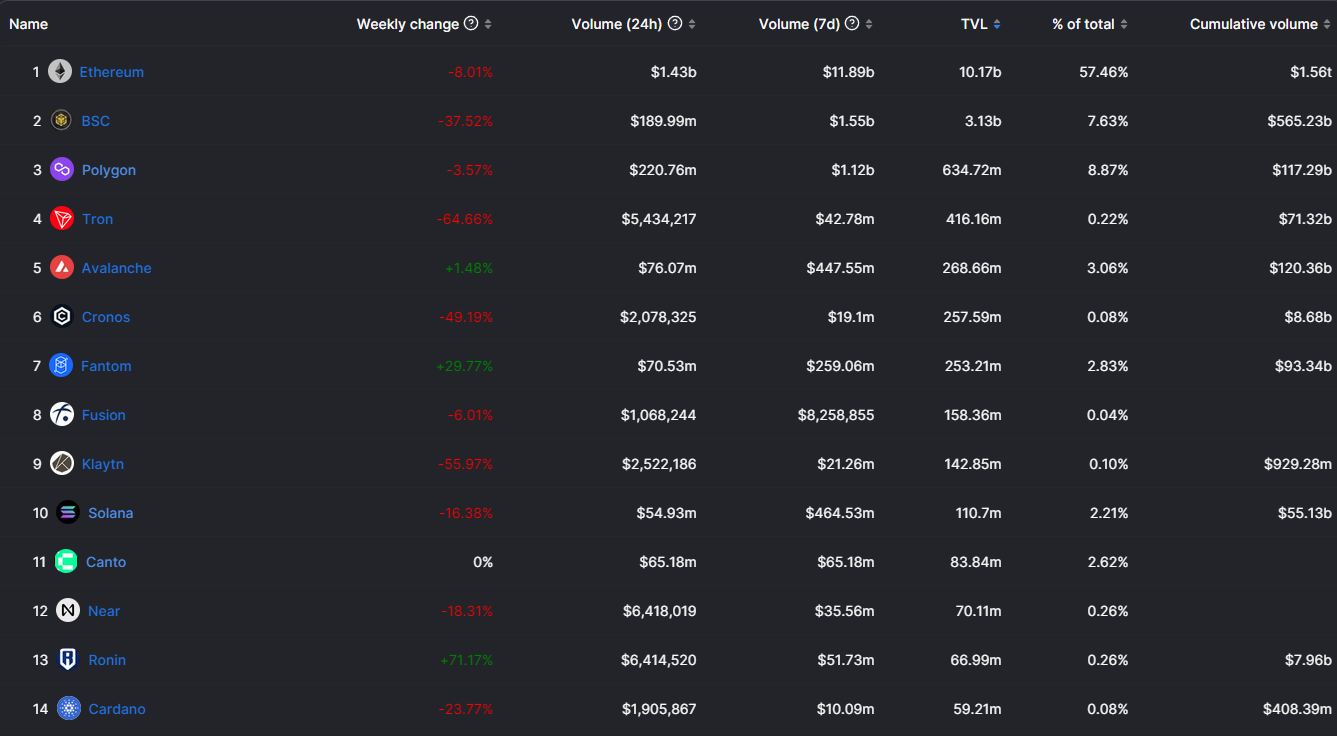Viewport: 1337px width, 736px height.
Task: Click the Avalanche chain logo icon
Action: (62, 268)
